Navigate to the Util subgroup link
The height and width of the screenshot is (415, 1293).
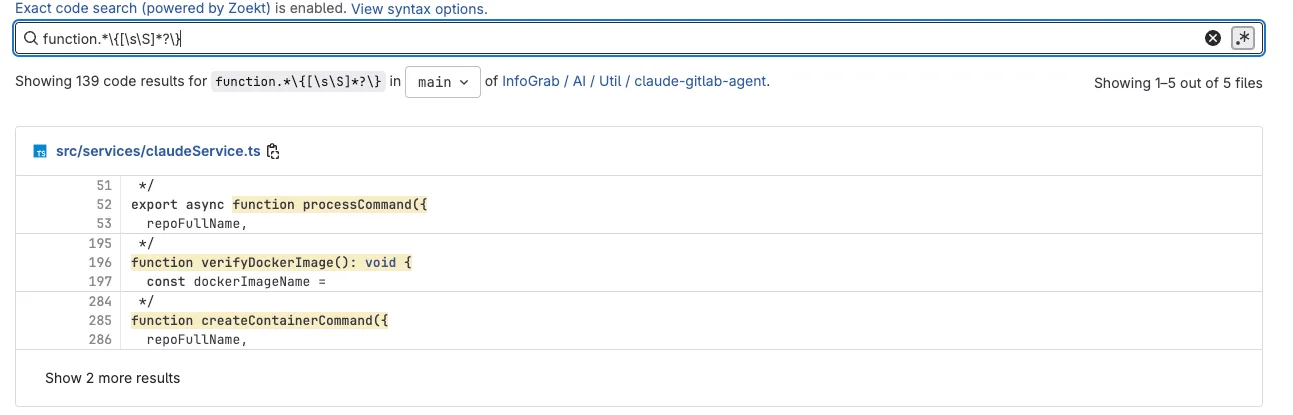point(611,82)
